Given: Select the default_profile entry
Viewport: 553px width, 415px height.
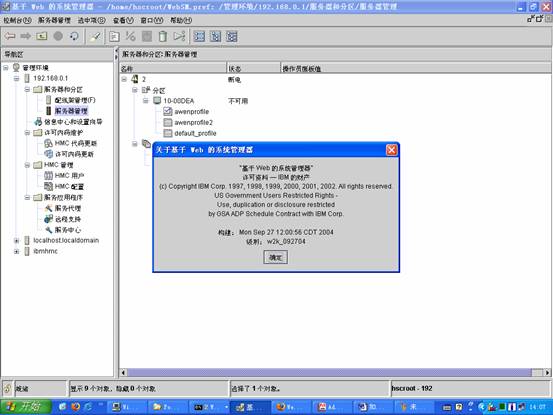Looking at the screenshot, I should [x=195, y=133].
